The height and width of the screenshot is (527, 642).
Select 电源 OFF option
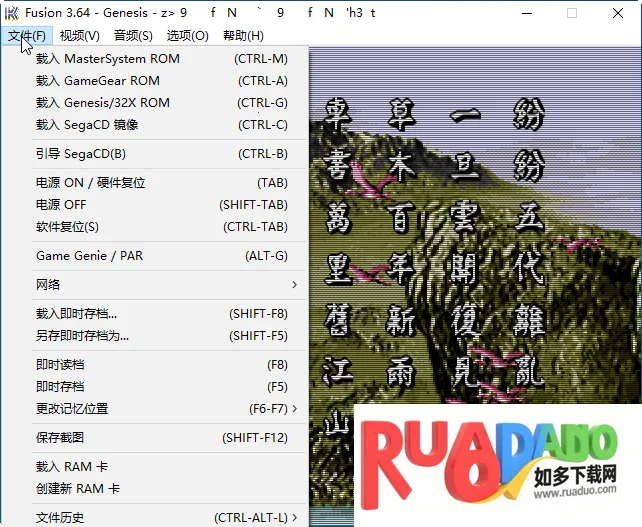[61, 205]
